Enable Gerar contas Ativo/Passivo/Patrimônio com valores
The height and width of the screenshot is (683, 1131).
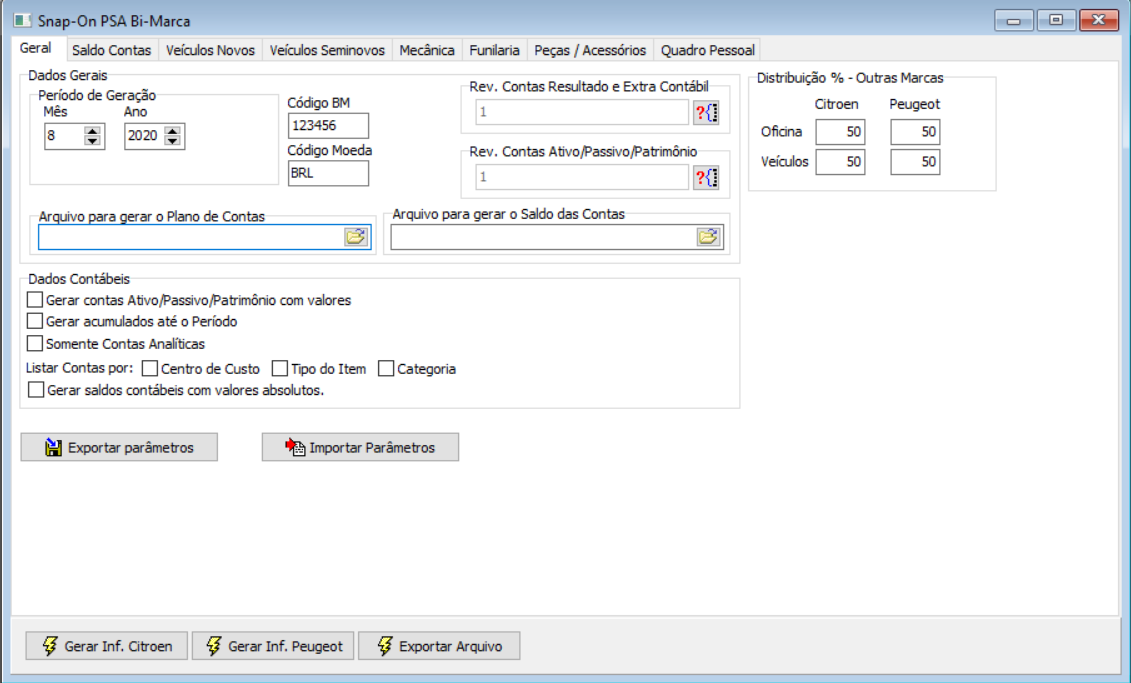35,299
